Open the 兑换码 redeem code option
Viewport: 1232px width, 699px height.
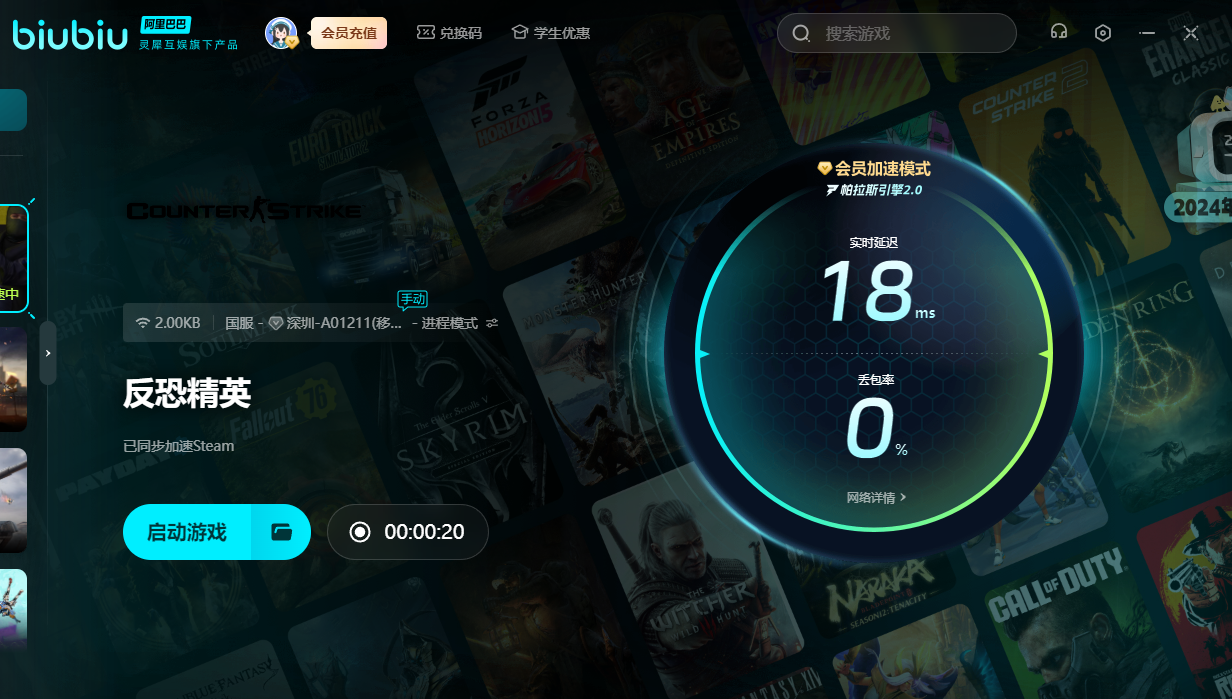pos(449,33)
